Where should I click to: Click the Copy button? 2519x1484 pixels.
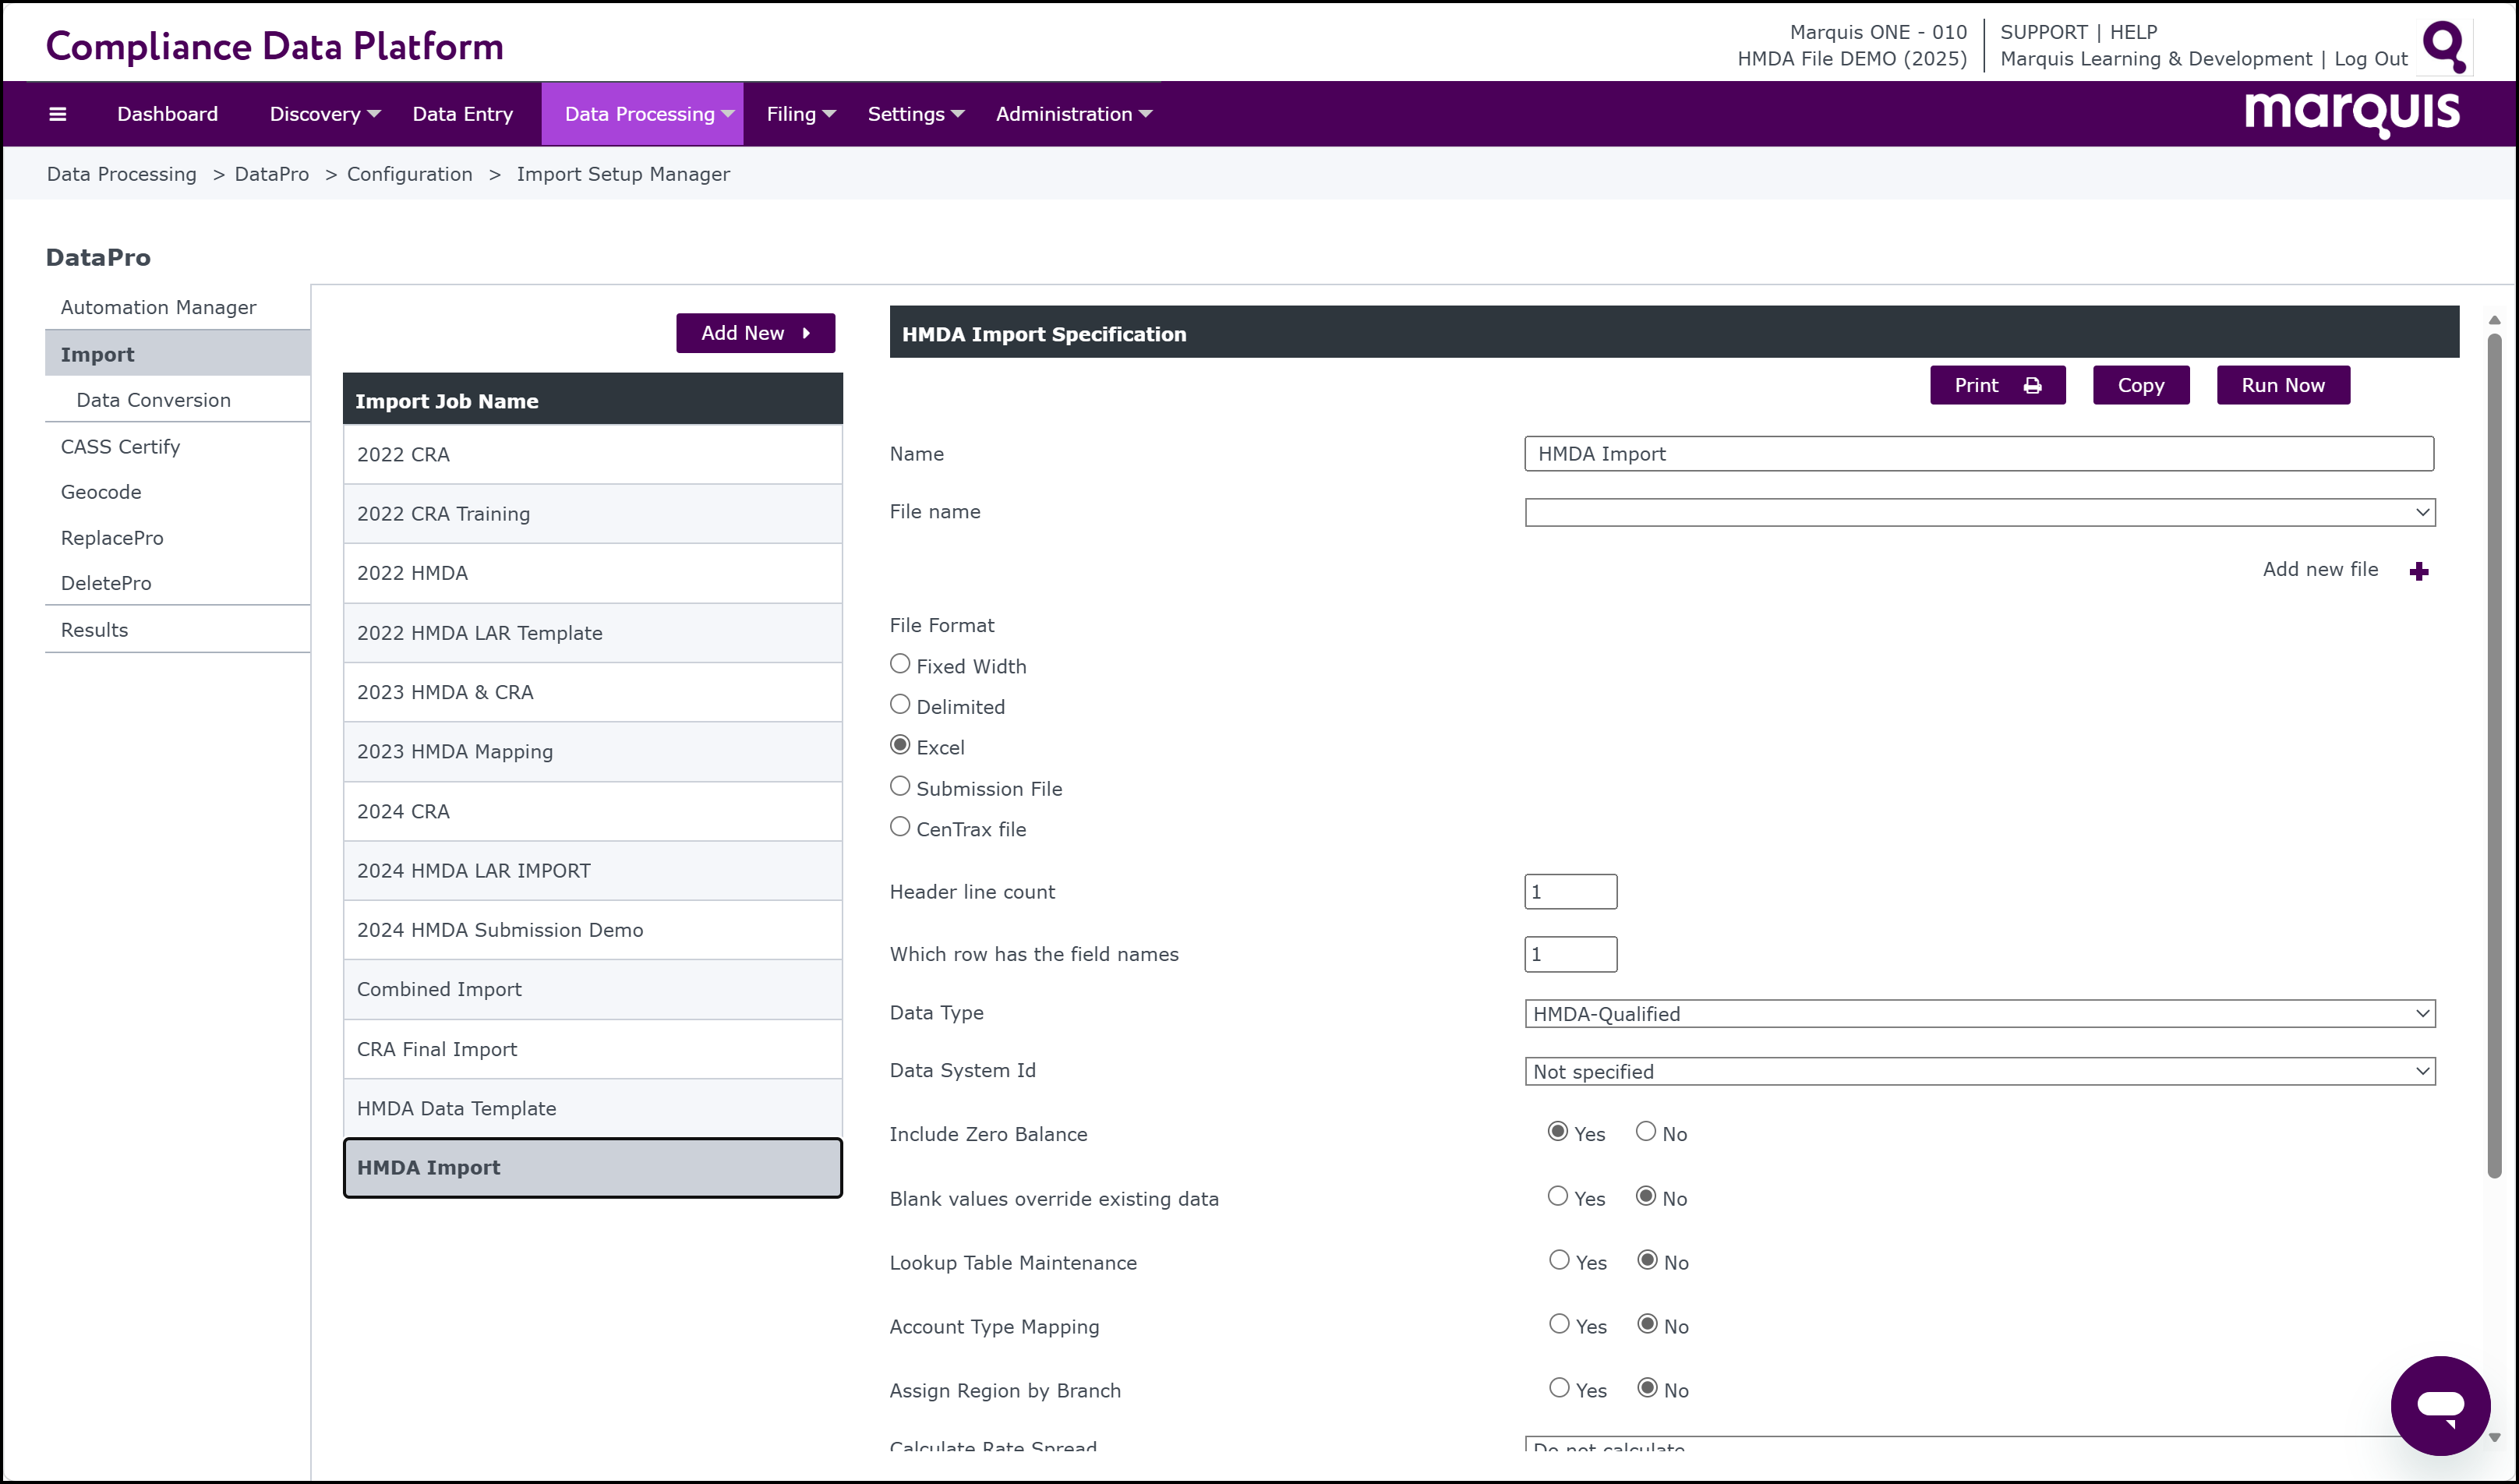click(x=2141, y=386)
